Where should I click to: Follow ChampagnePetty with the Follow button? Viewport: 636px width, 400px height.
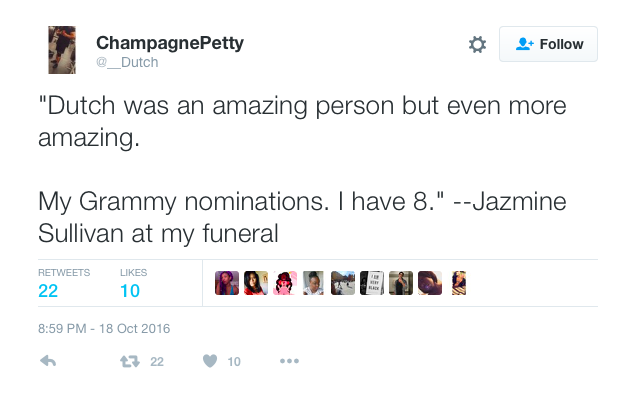point(548,44)
